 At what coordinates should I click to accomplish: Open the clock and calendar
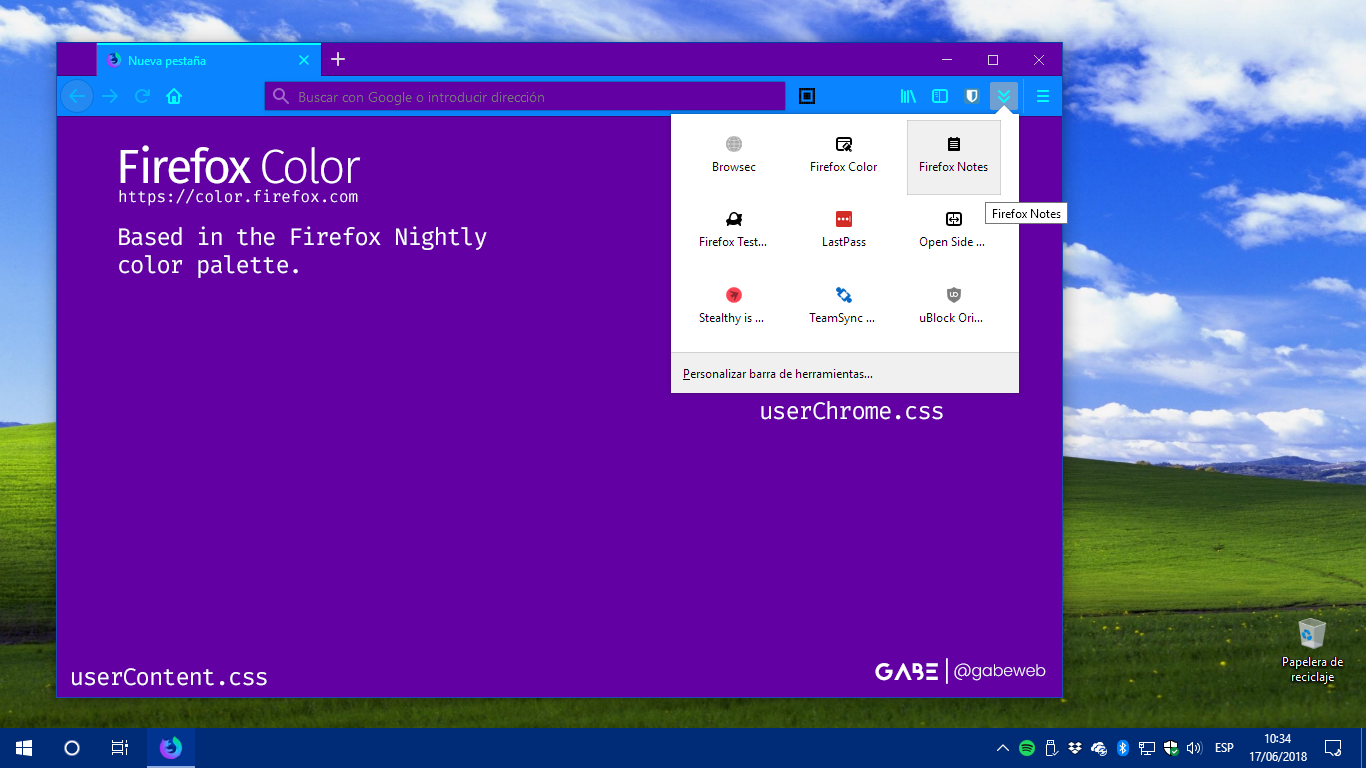pos(1277,748)
